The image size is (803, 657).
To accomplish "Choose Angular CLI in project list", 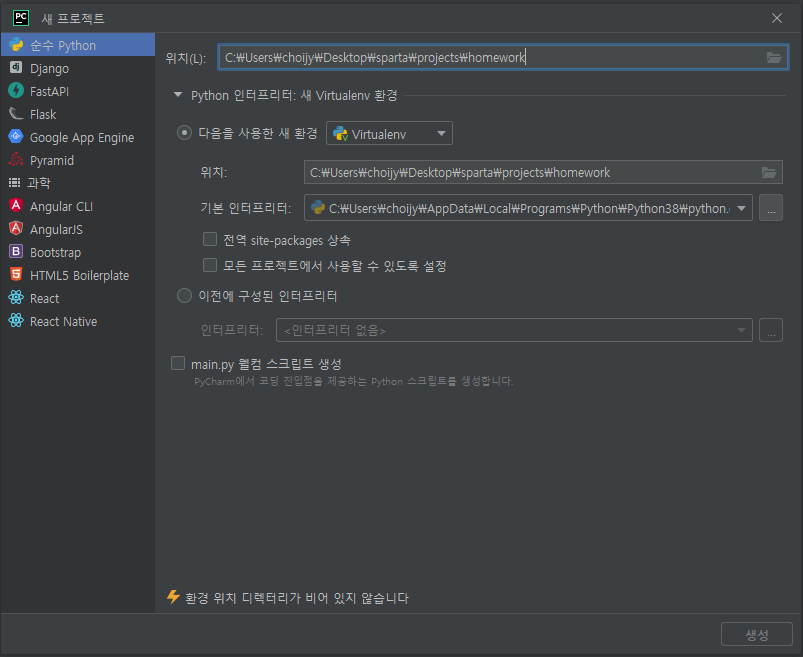I will [x=61, y=207].
